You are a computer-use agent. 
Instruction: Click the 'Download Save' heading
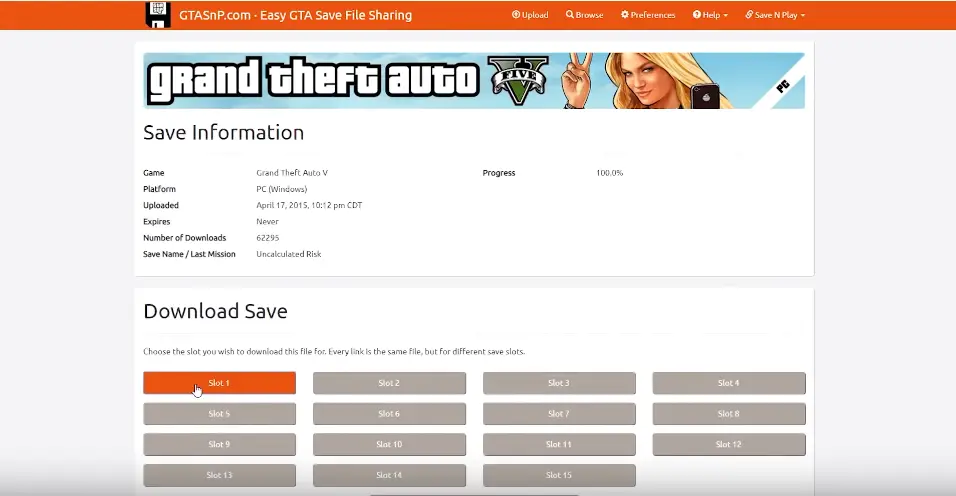[x=215, y=311]
